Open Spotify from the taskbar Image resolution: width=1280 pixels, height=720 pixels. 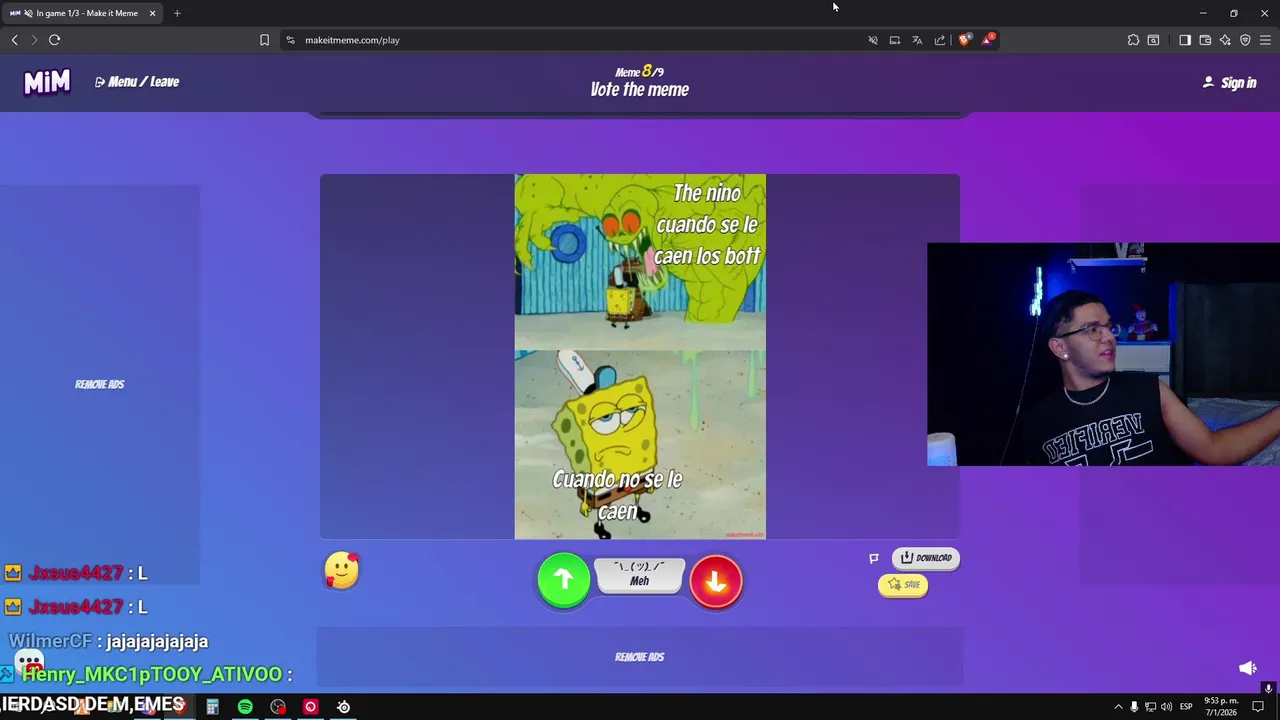[245, 707]
